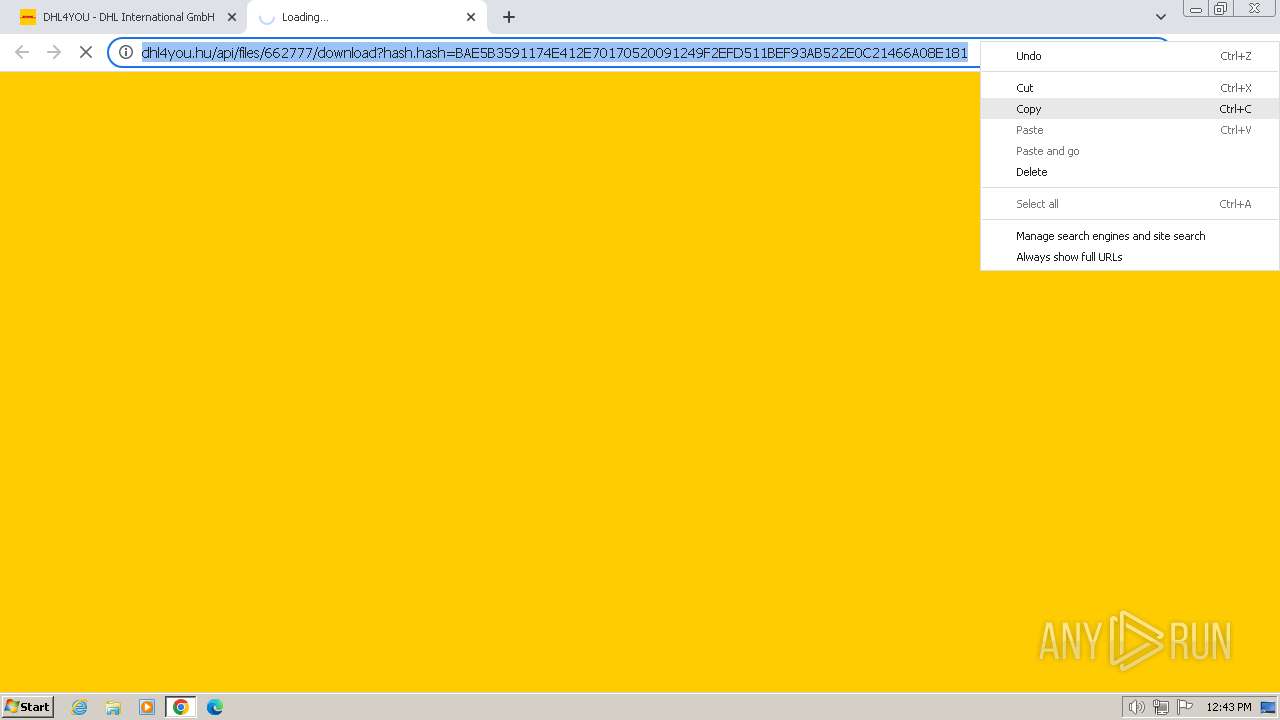Close the Loading tab
The width and height of the screenshot is (1280, 720).
click(x=471, y=17)
